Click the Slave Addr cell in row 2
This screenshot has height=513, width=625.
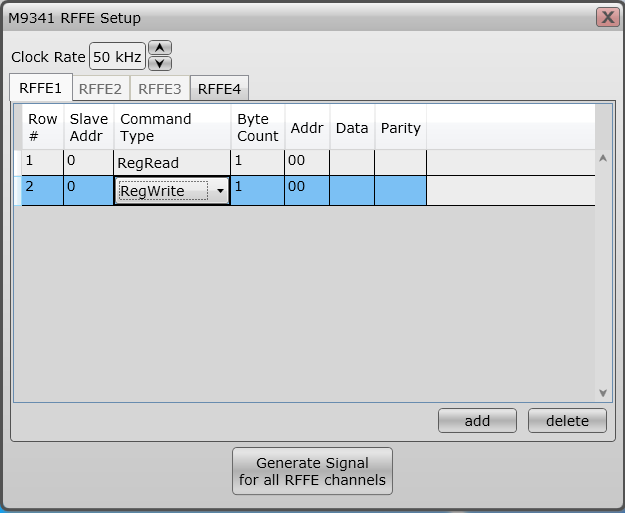88,190
